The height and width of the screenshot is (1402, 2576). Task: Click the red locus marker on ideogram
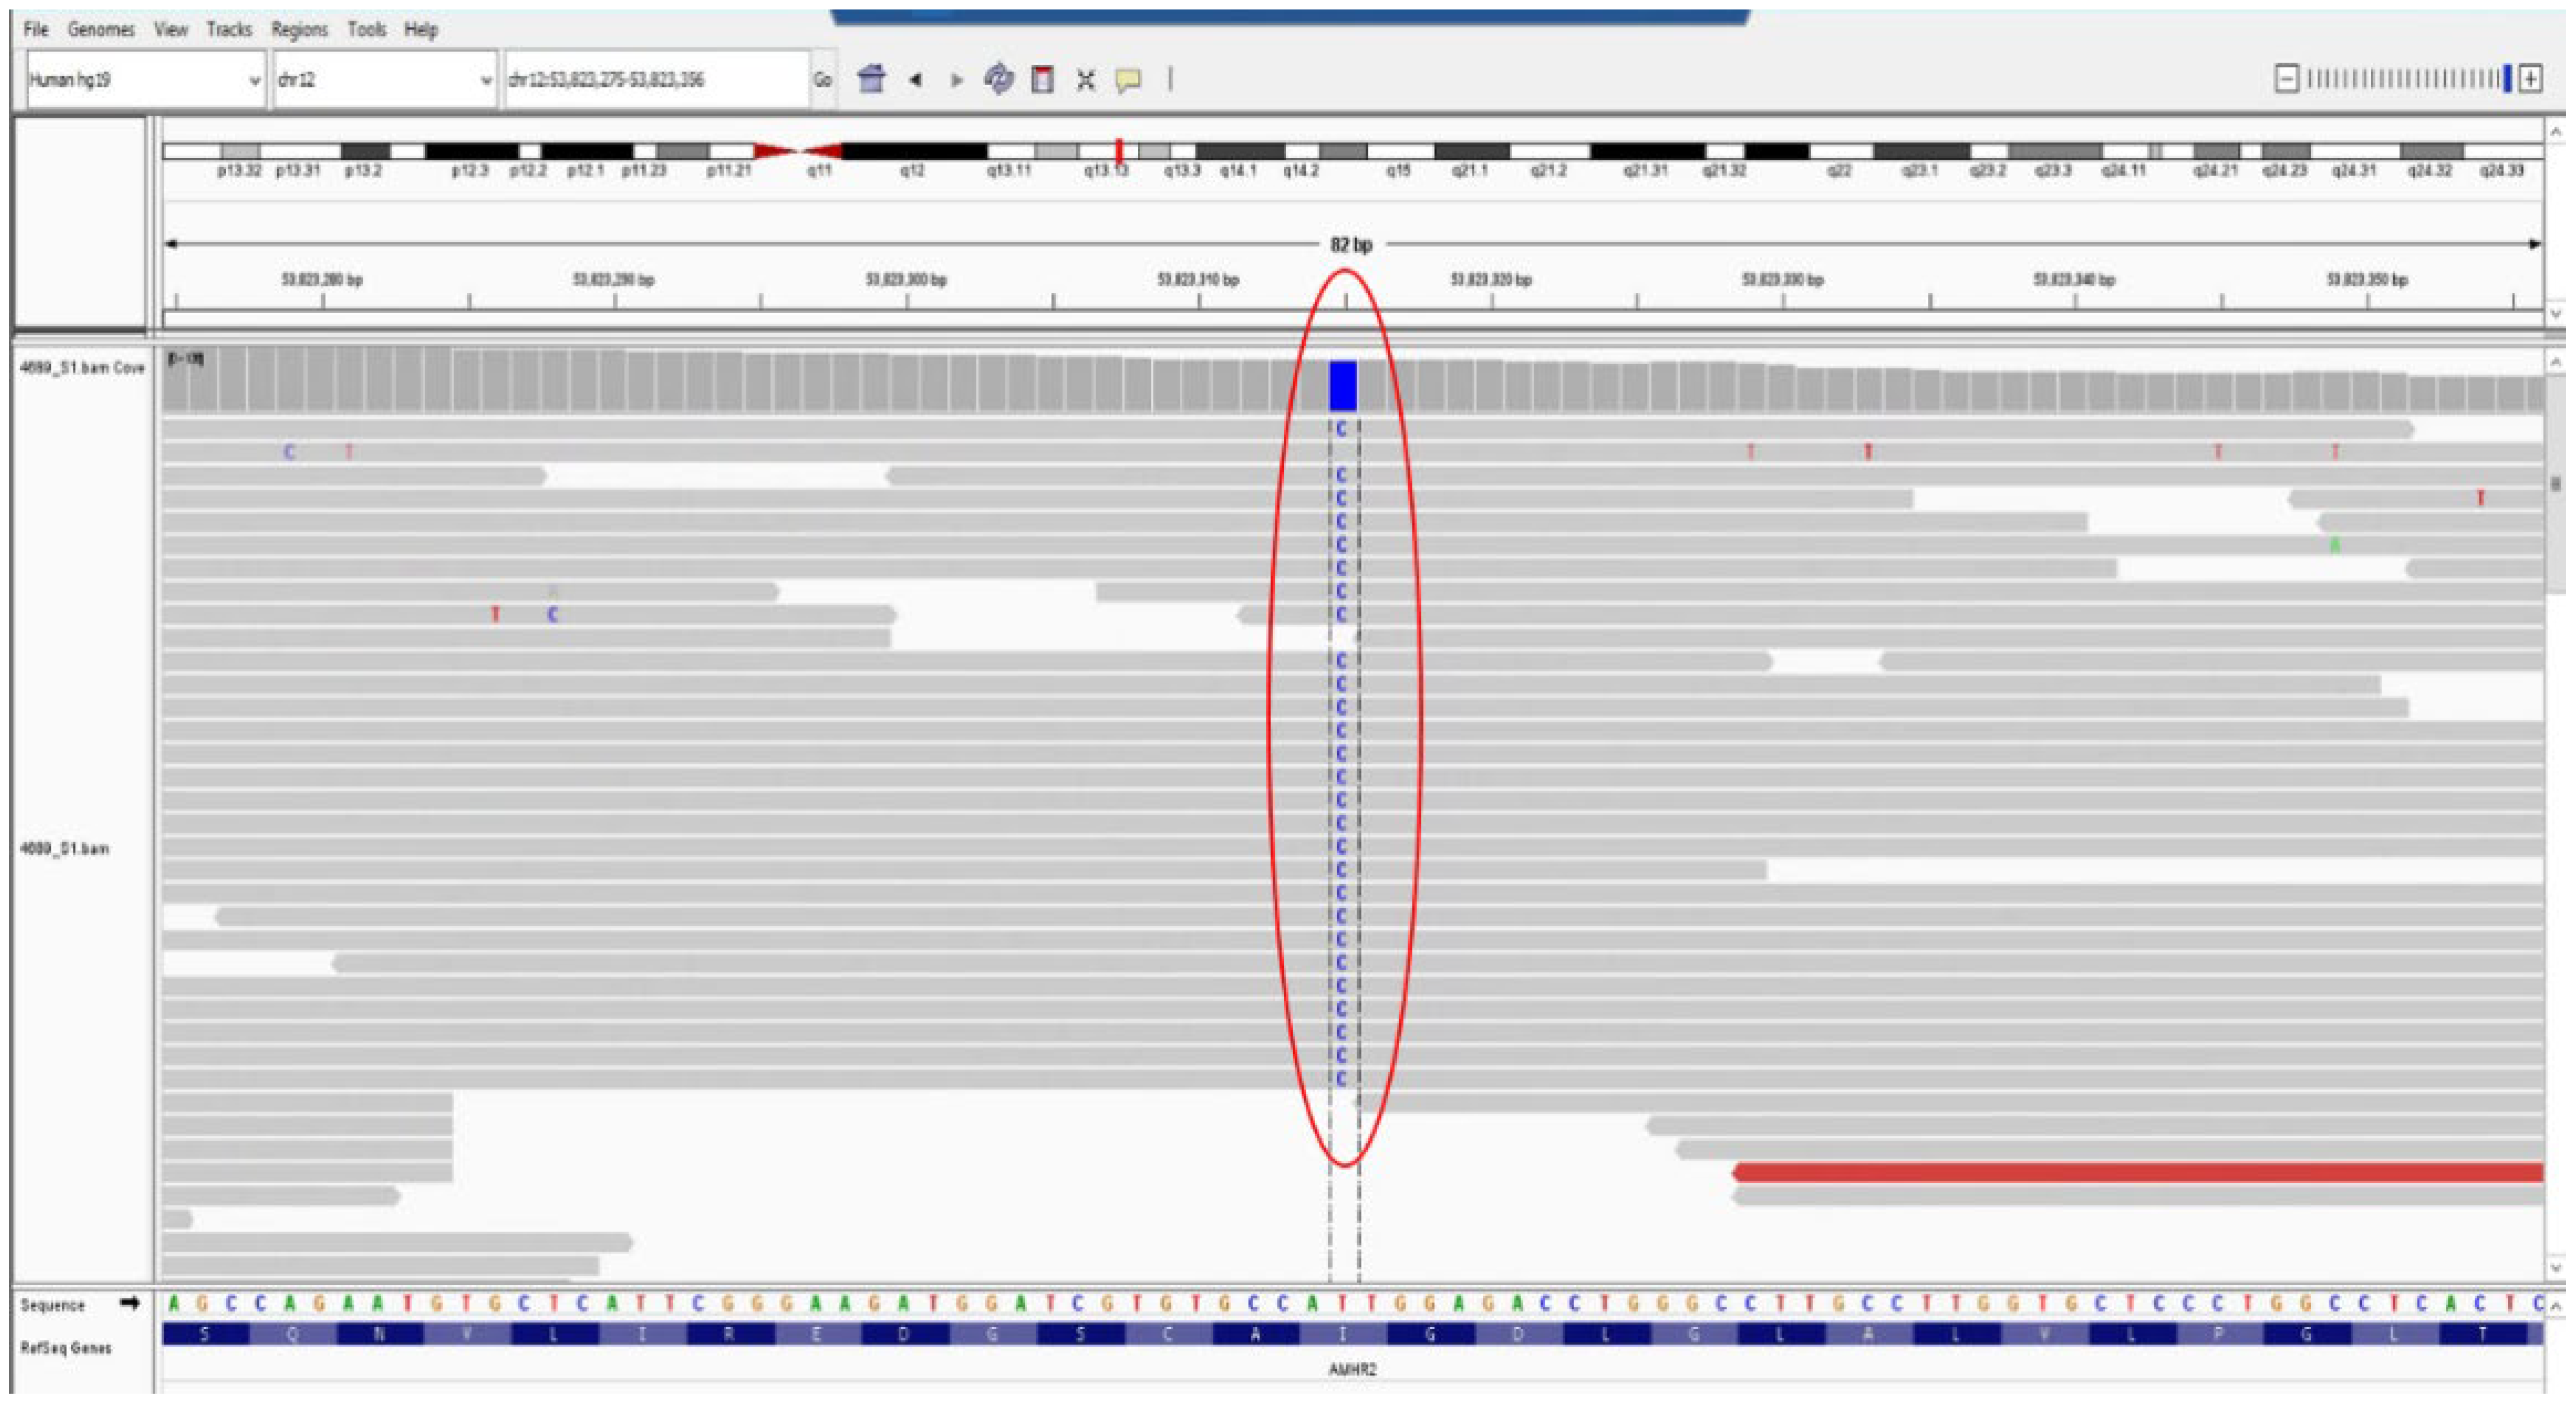pyautogui.click(x=1119, y=151)
